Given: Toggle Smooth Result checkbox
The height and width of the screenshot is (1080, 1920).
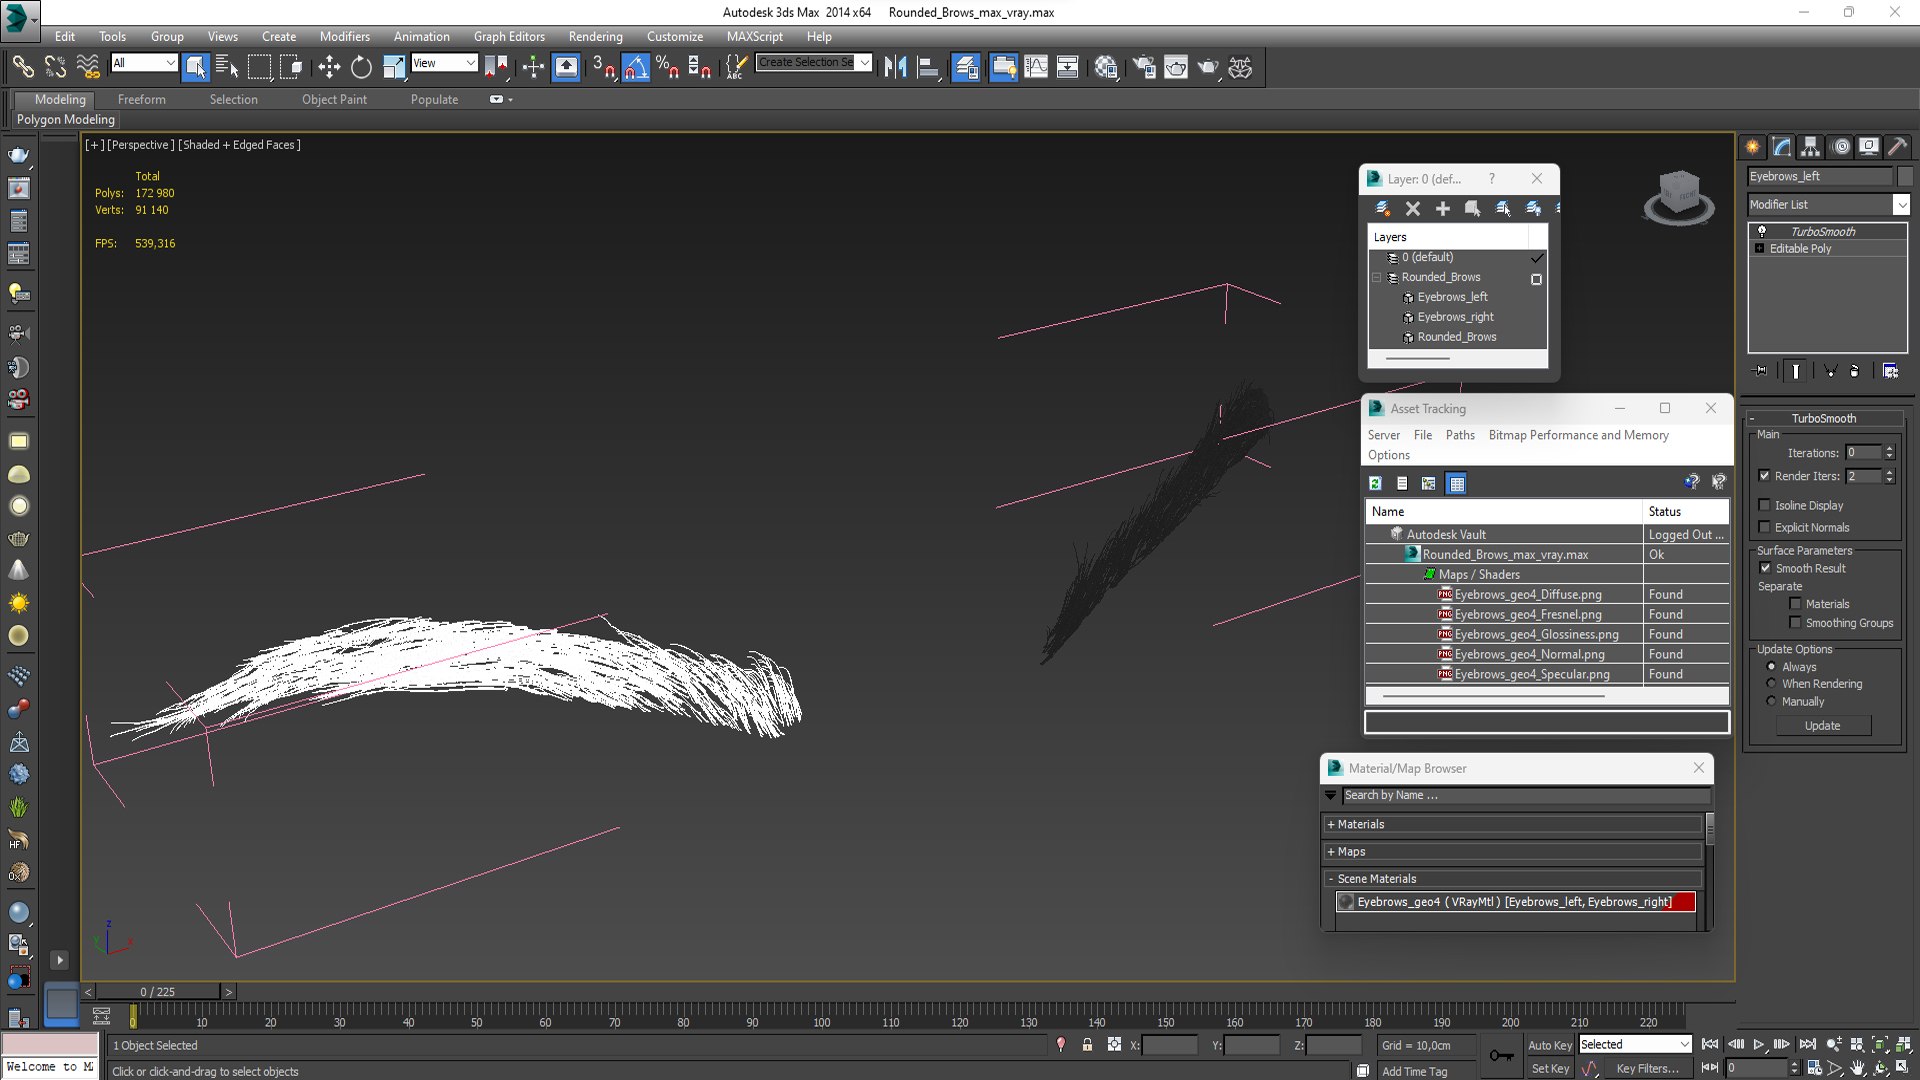Looking at the screenshot, I should [1765, 568].
